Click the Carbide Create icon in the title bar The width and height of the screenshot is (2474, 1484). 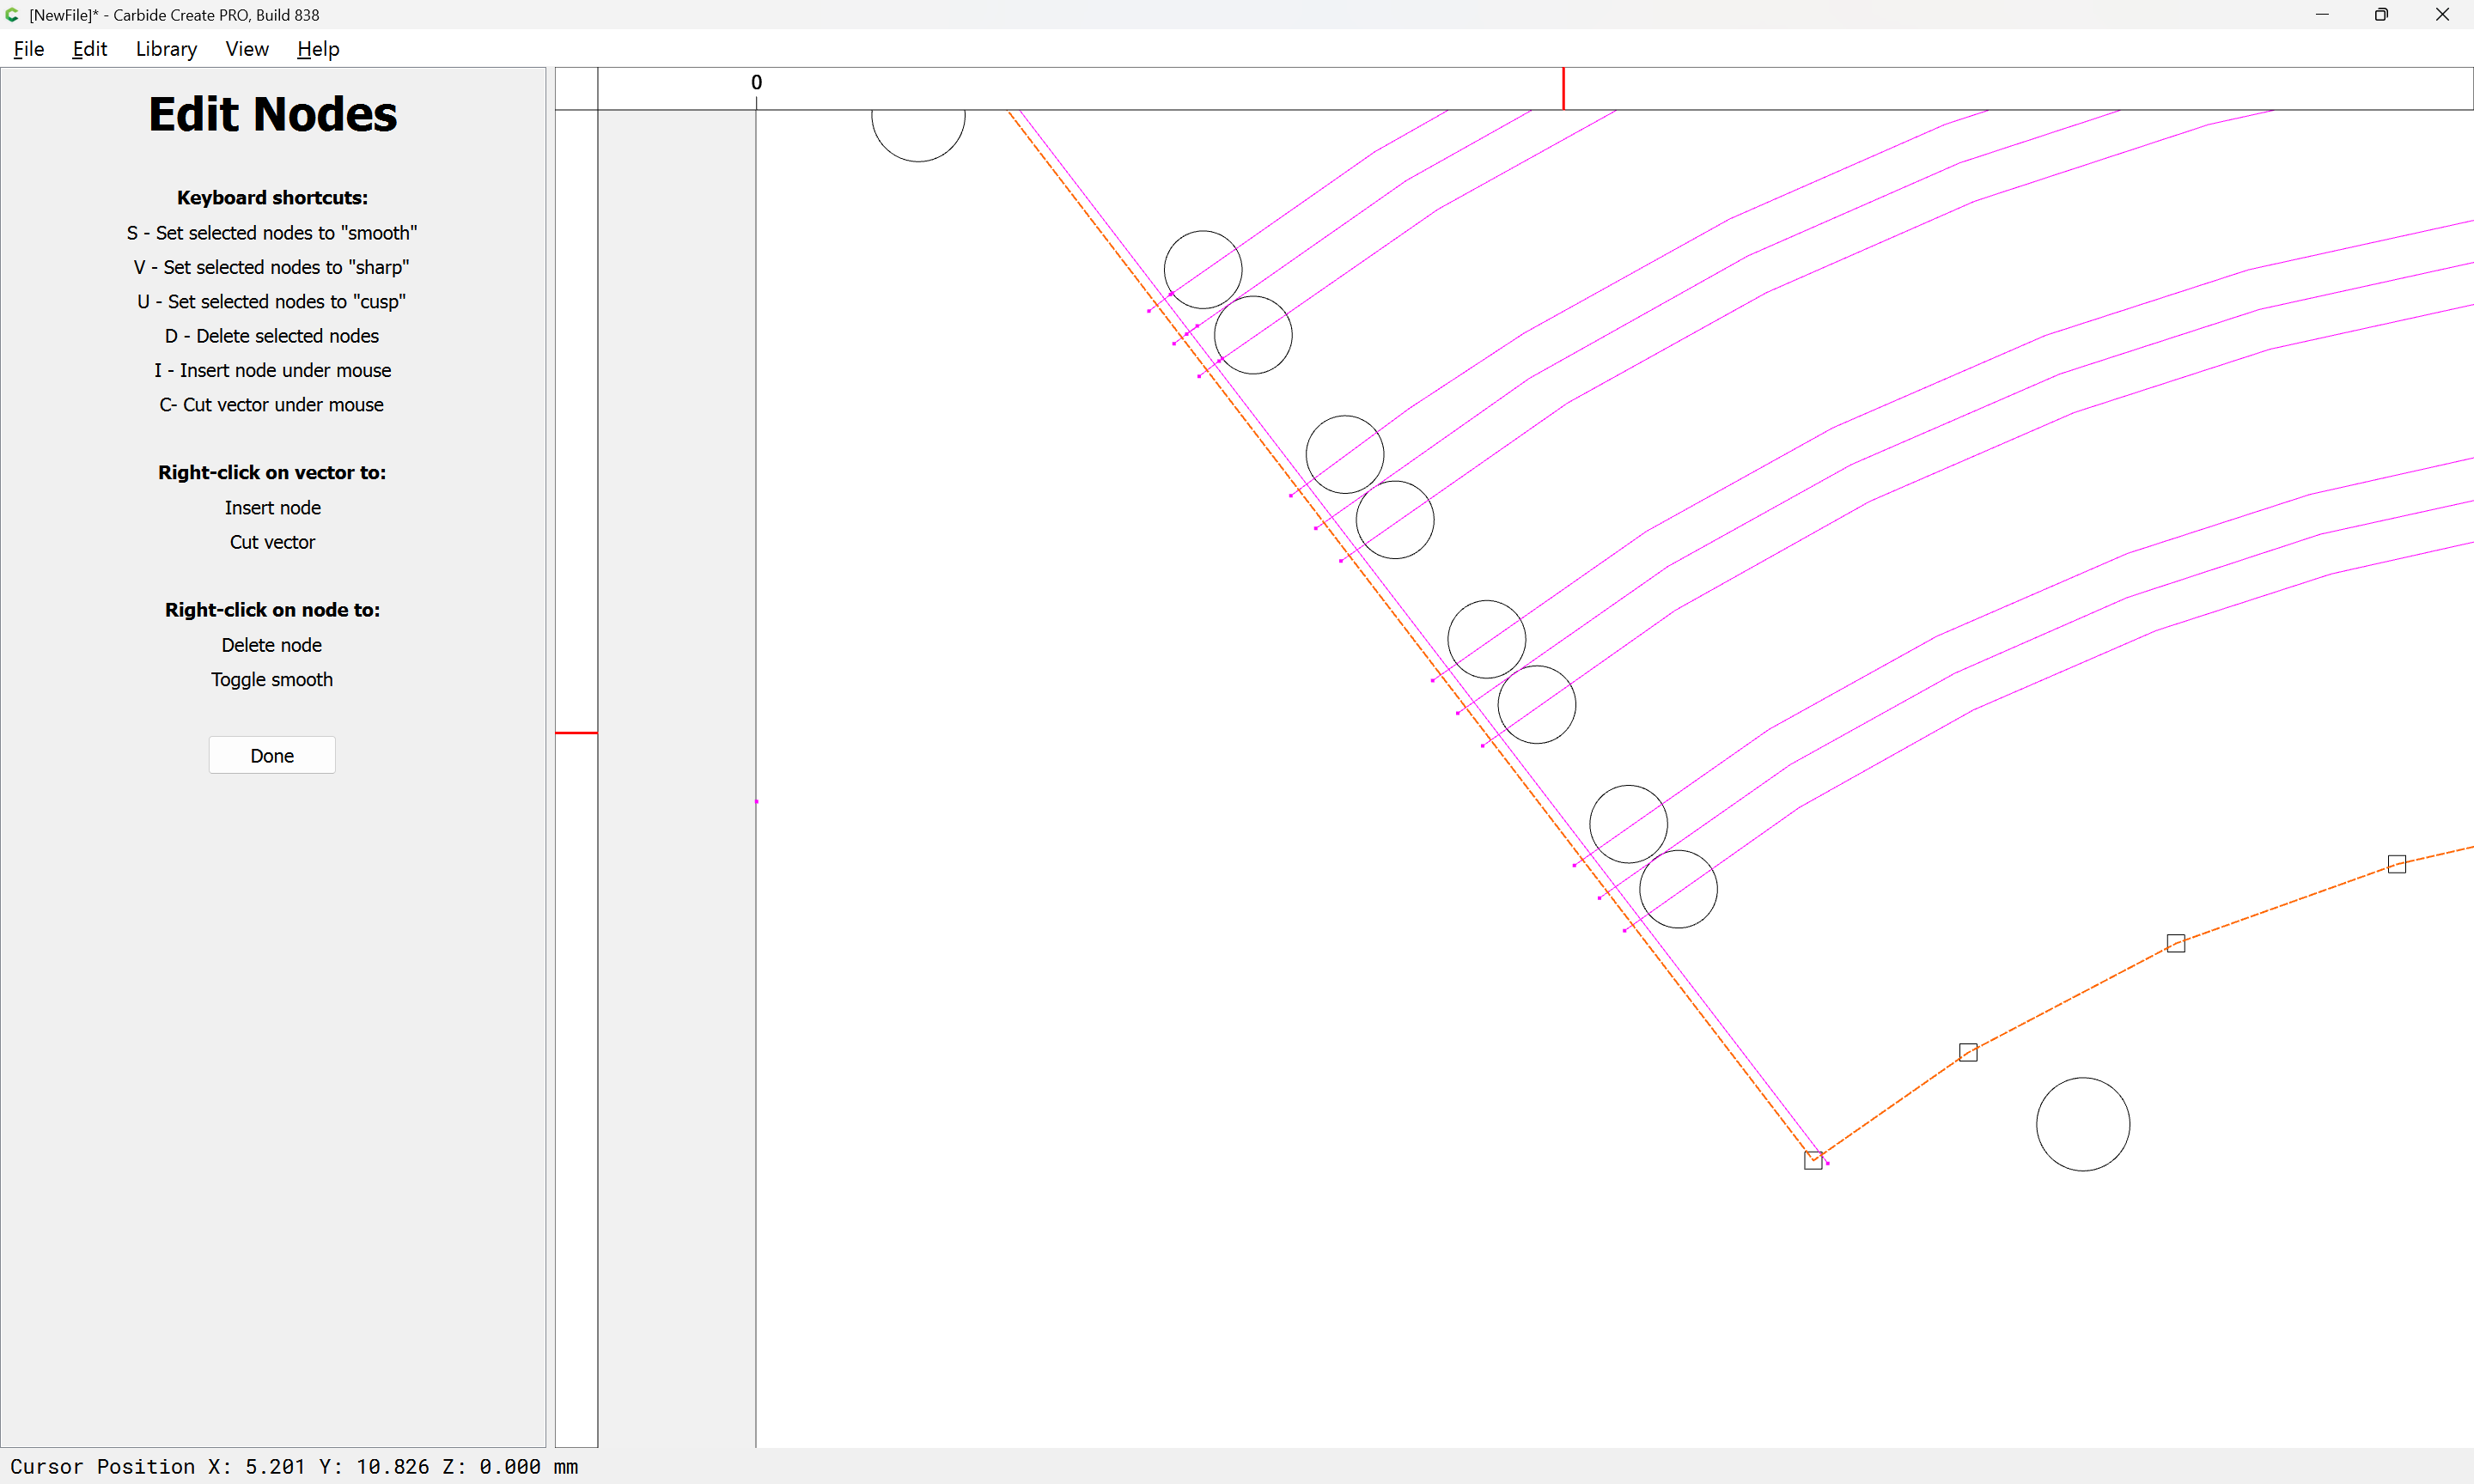pyautogui.click(x=13, y=15)
